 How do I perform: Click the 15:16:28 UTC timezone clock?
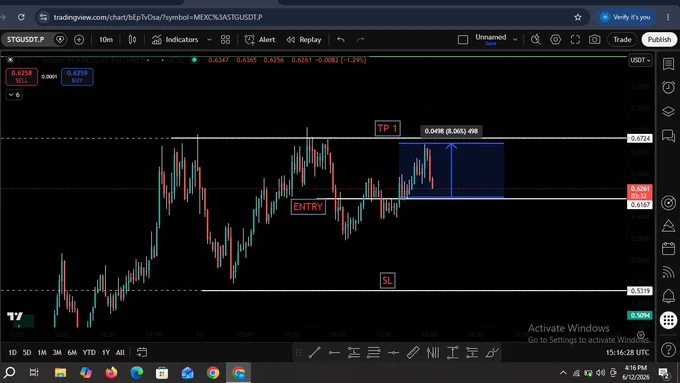[627, 352]
